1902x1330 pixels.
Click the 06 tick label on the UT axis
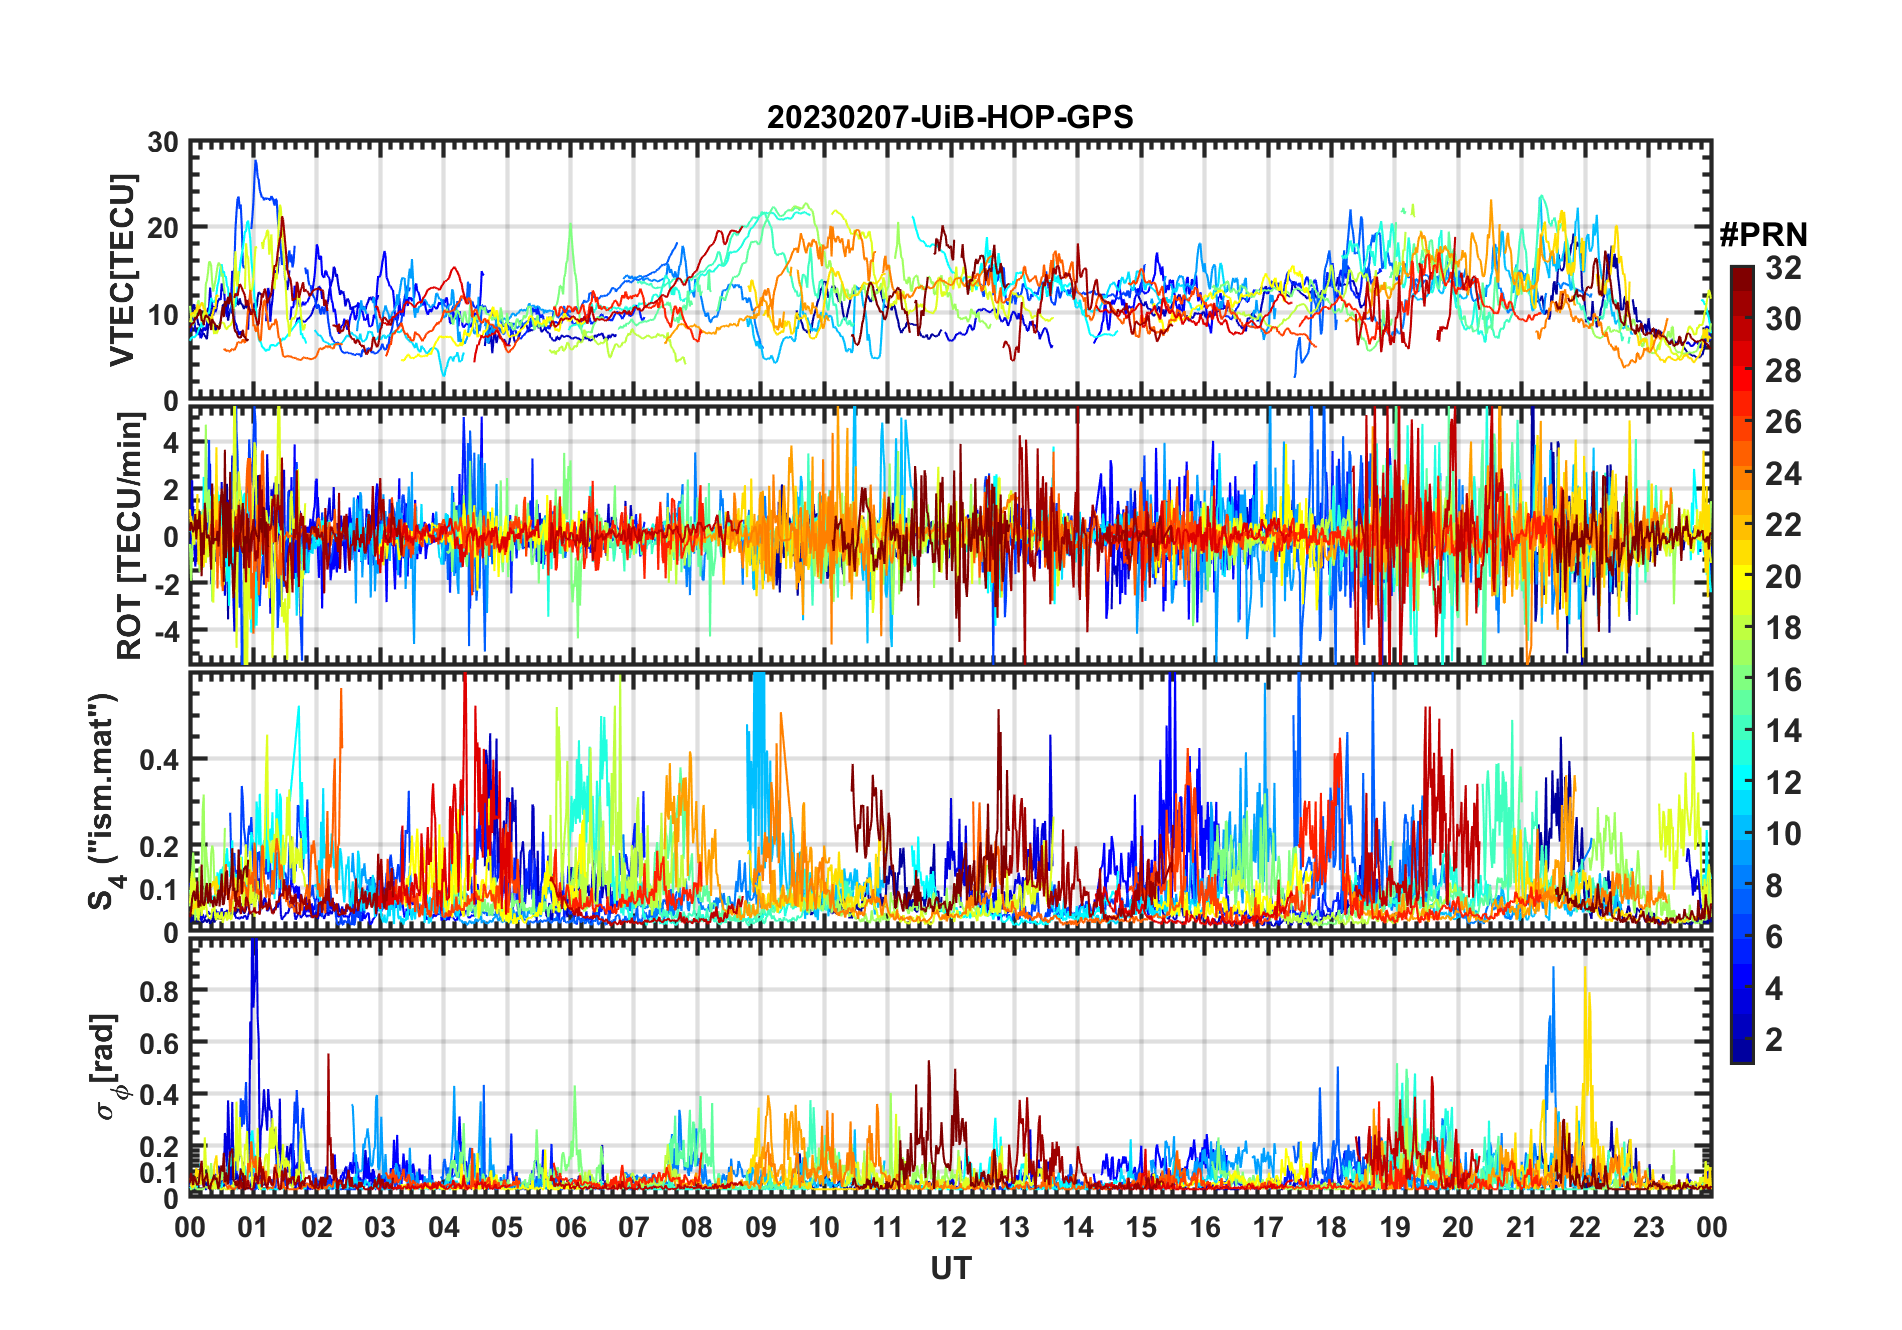pos(570,1227)
